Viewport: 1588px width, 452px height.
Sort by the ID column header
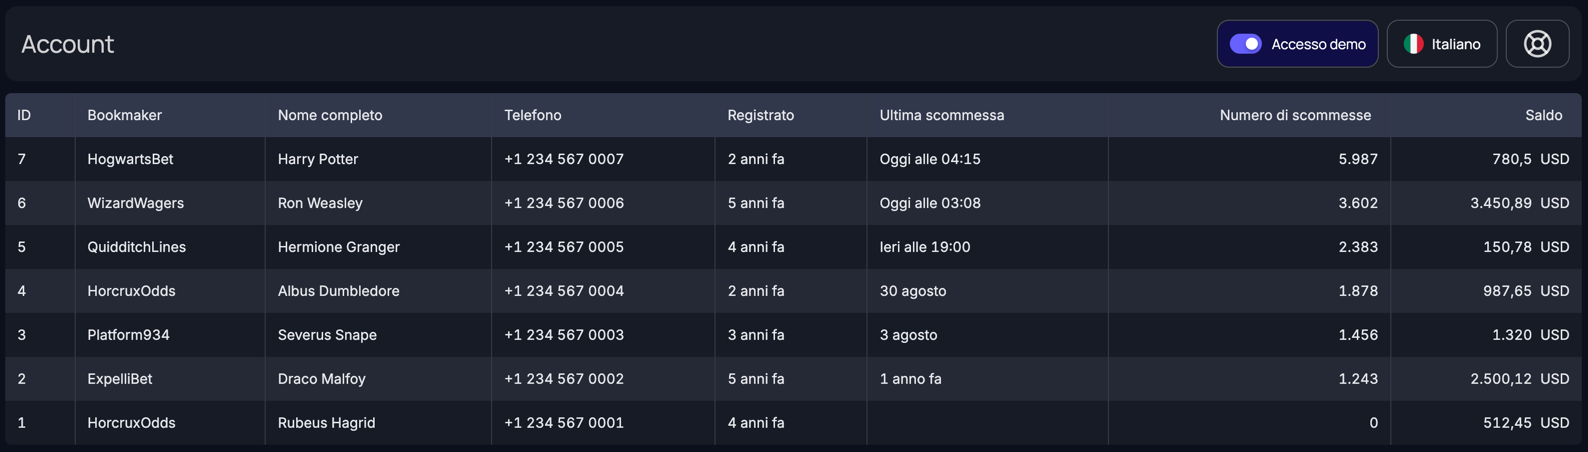click(x=24, y=115)
